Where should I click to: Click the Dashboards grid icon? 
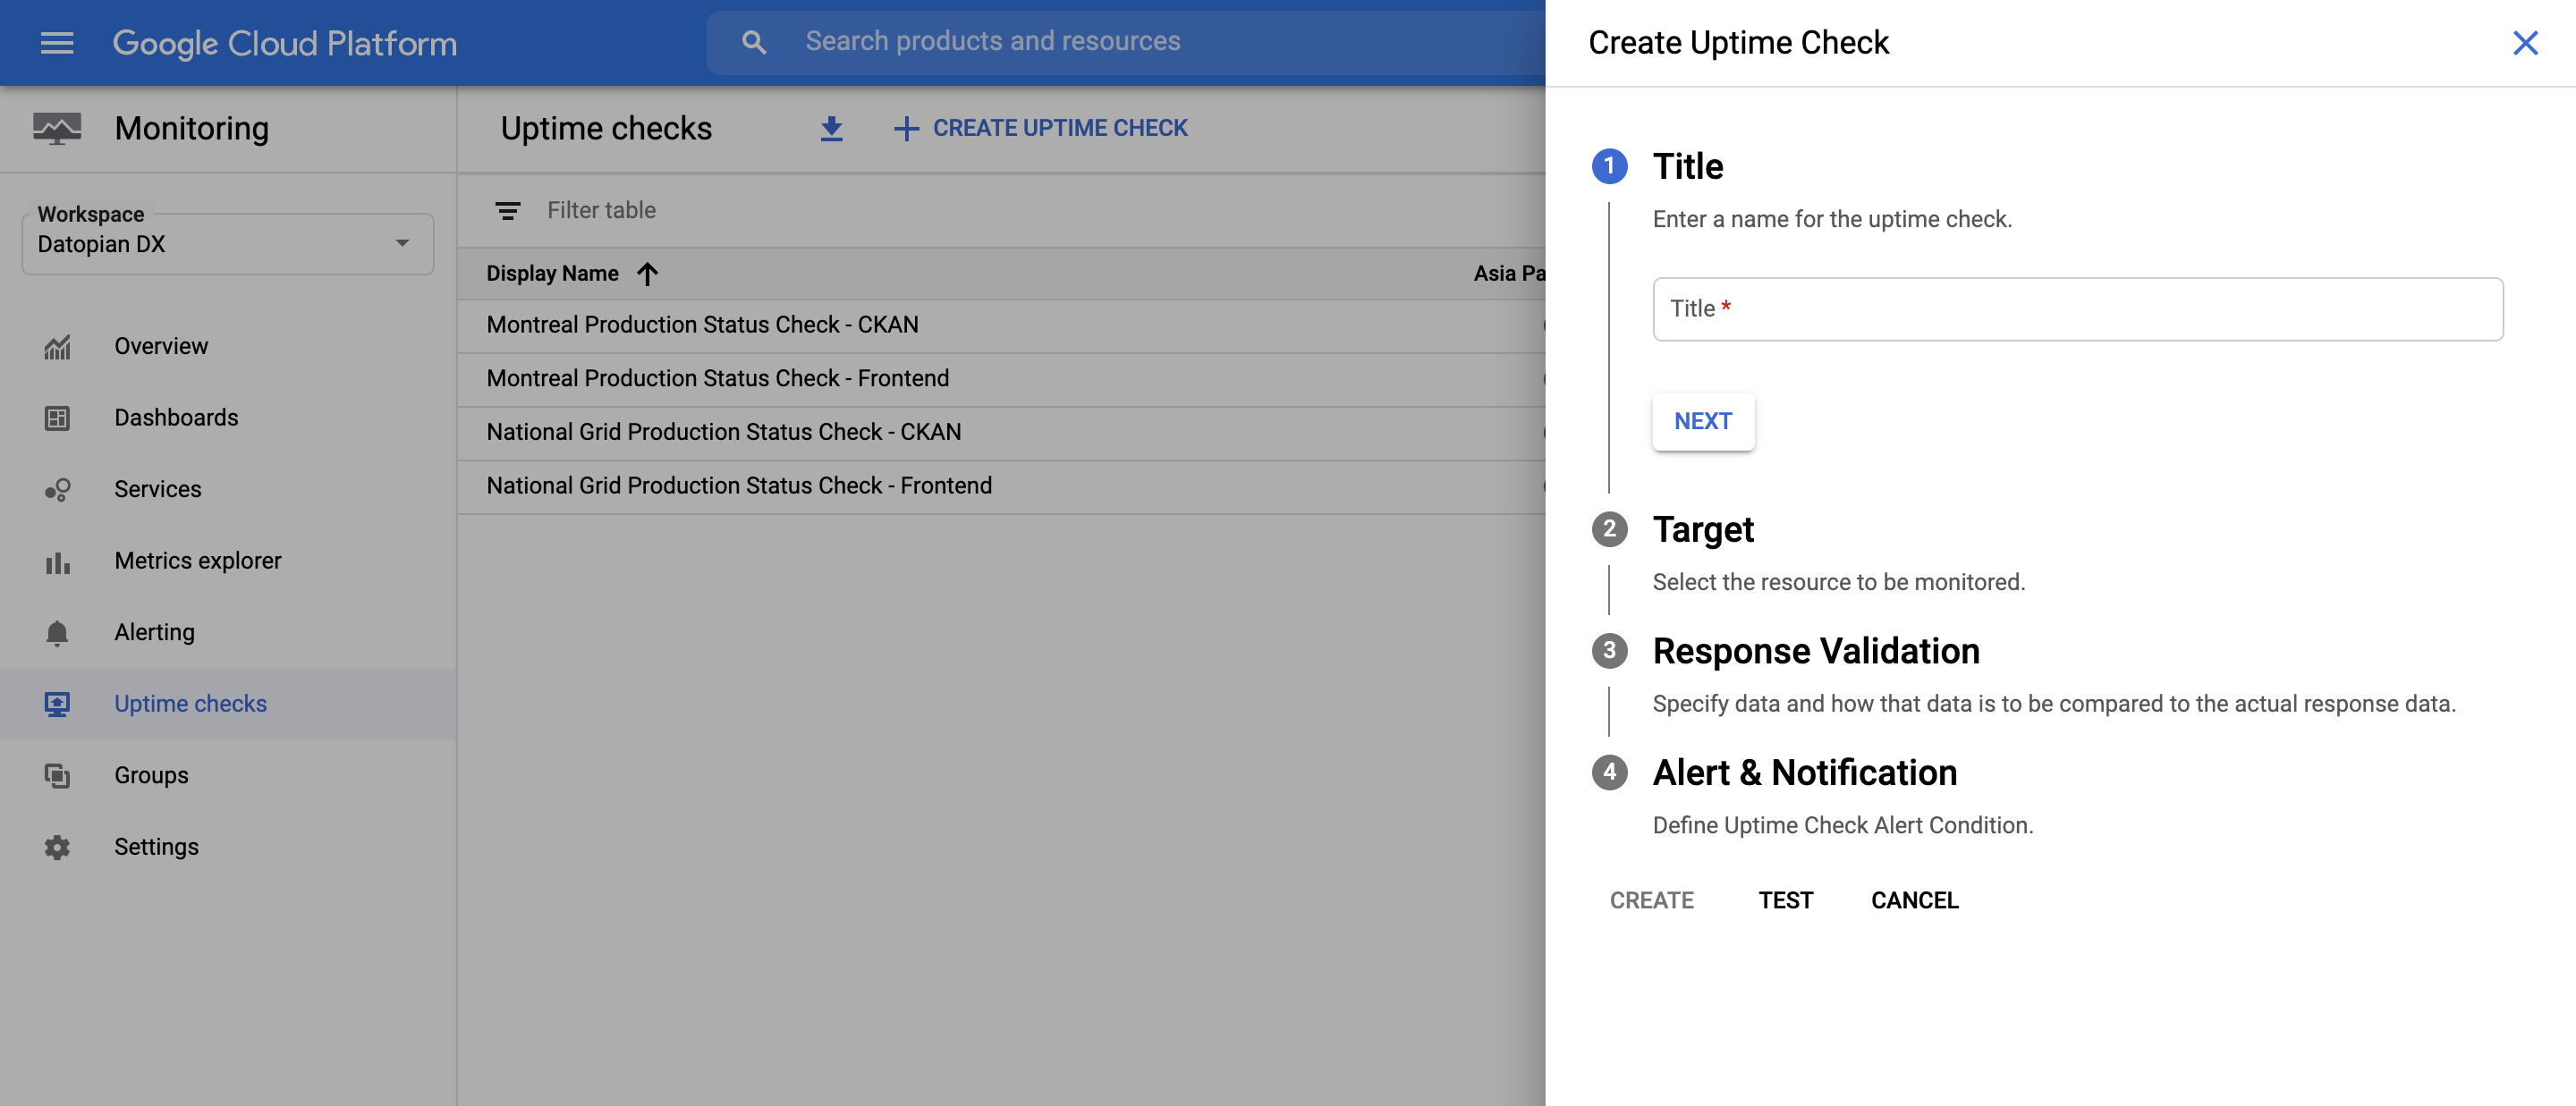tap(57, 418)
